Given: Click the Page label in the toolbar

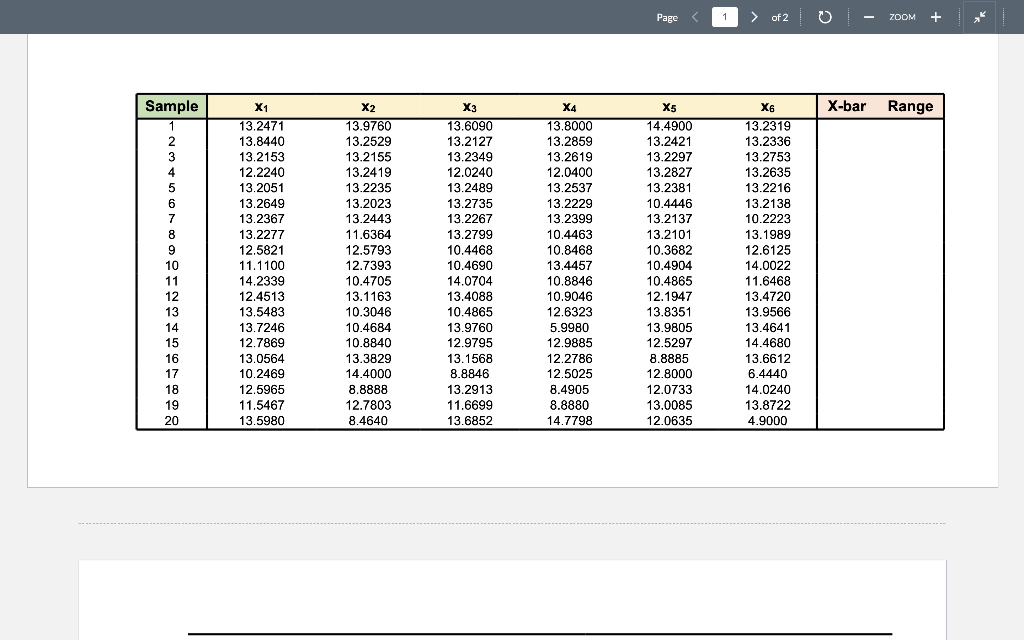Looking at the screenshot, I should coord(667,17).
